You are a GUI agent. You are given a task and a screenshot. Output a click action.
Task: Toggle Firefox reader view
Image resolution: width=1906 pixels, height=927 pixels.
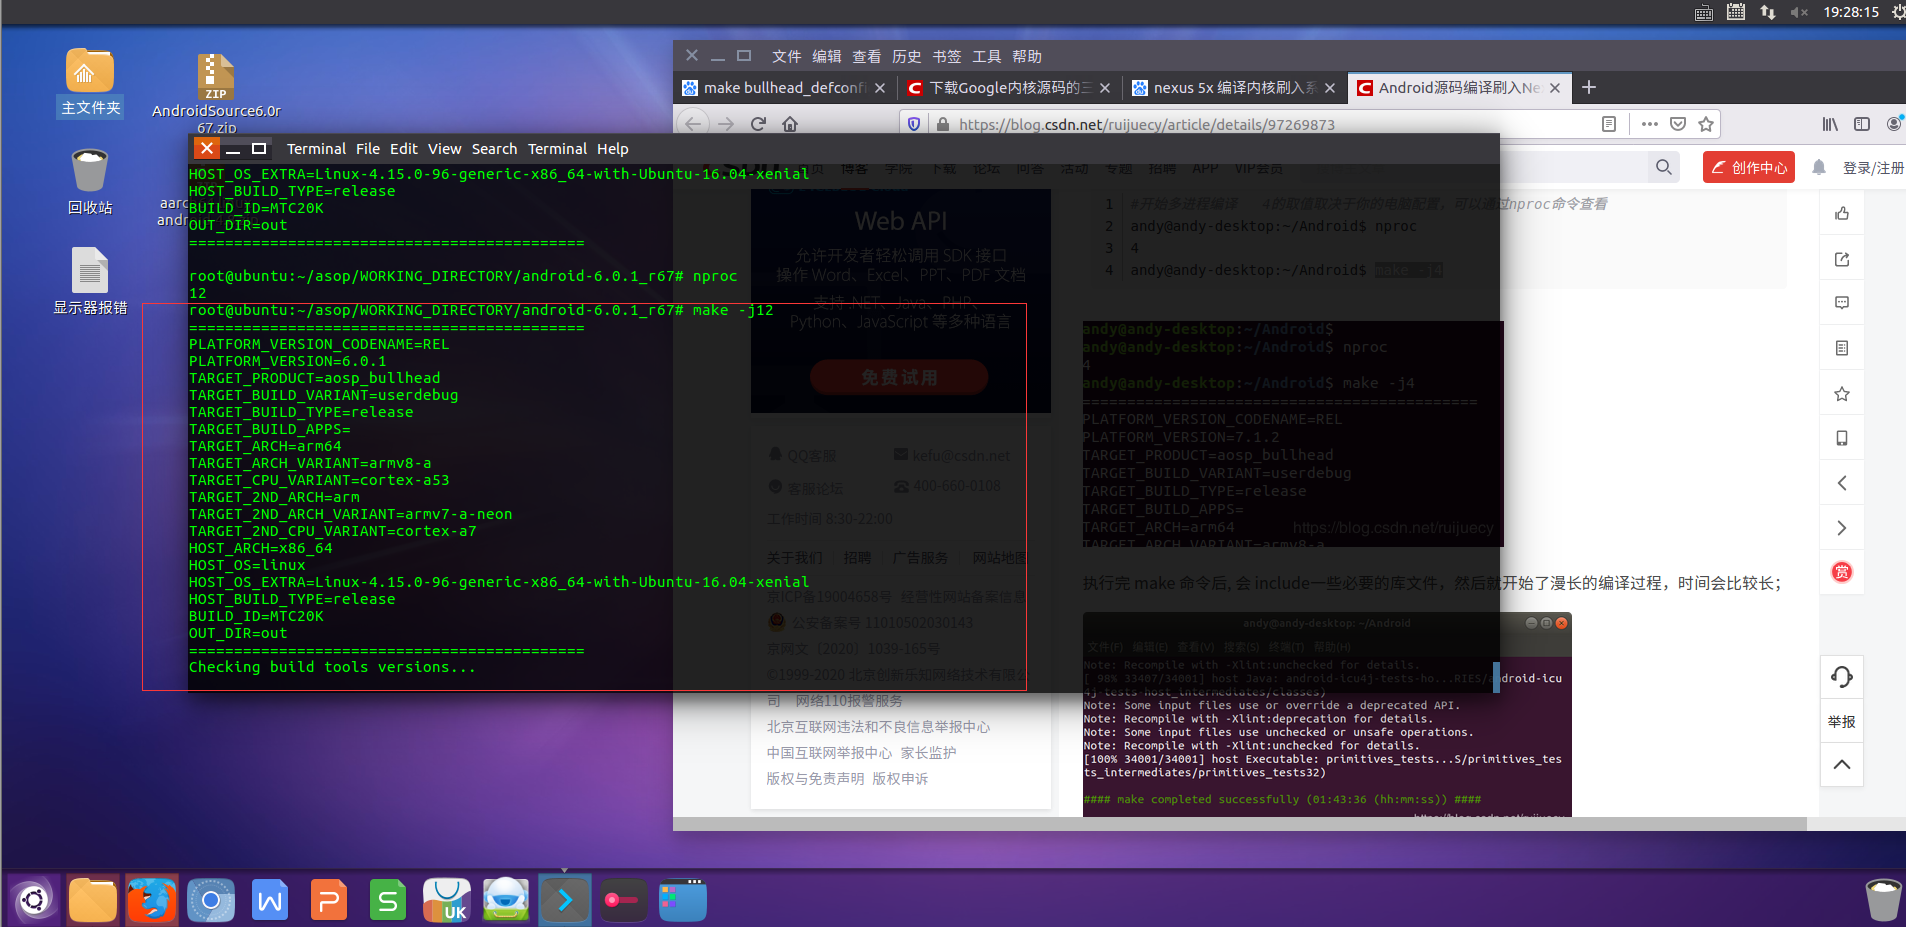[1609, 124]
